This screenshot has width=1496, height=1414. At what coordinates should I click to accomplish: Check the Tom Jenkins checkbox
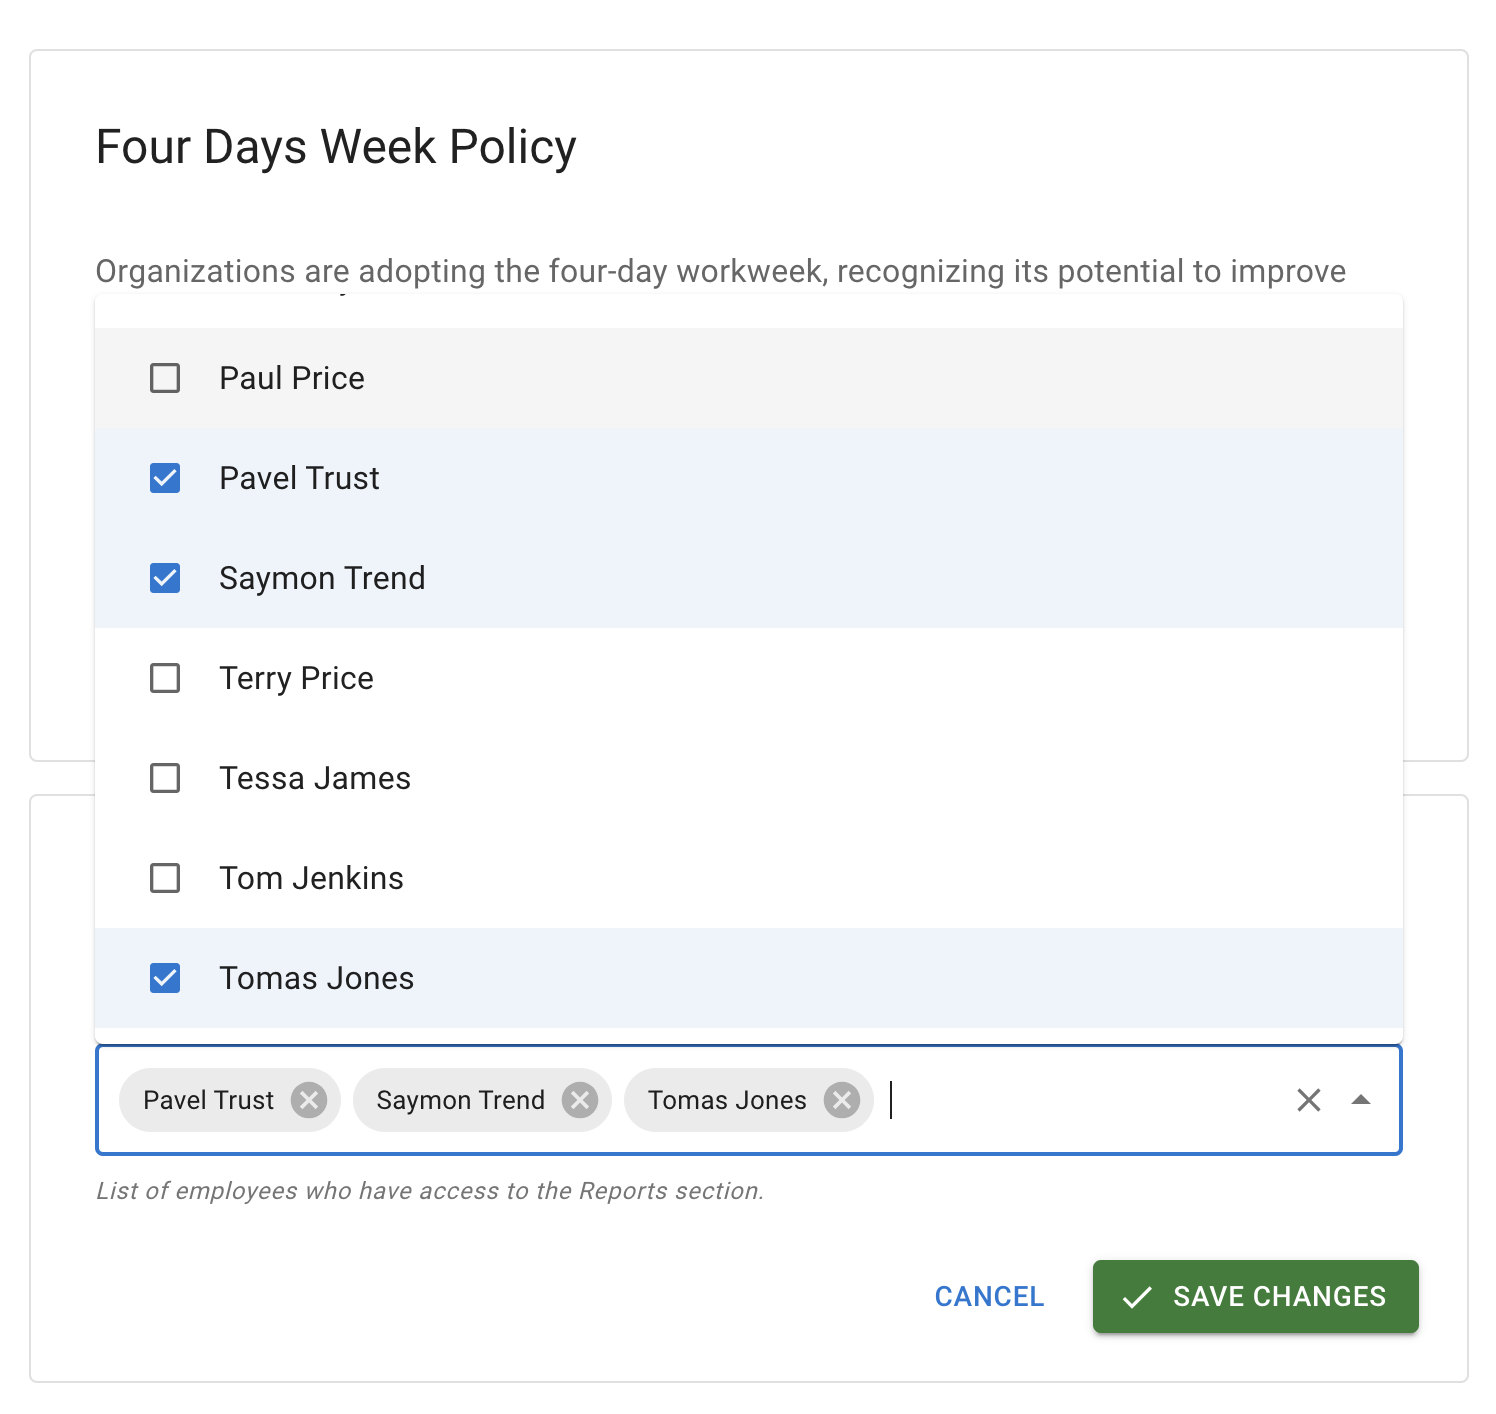[164, 878]
